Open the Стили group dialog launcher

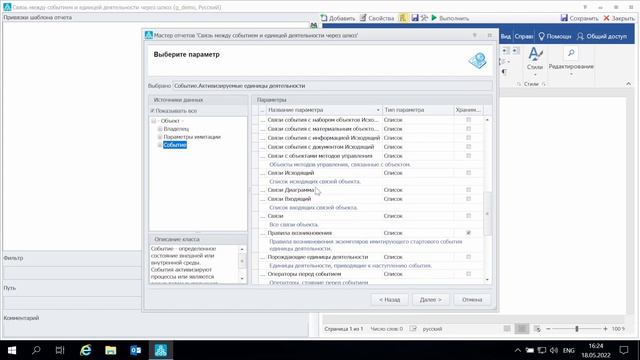tap(544, 84)
